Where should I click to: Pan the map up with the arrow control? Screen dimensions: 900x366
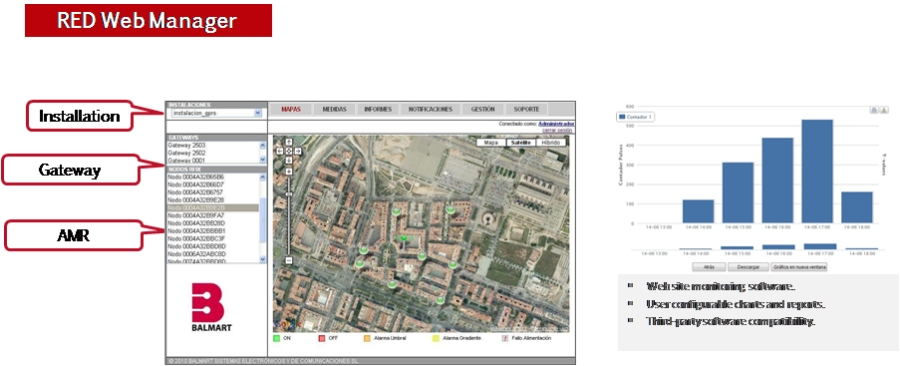[289, 142]
